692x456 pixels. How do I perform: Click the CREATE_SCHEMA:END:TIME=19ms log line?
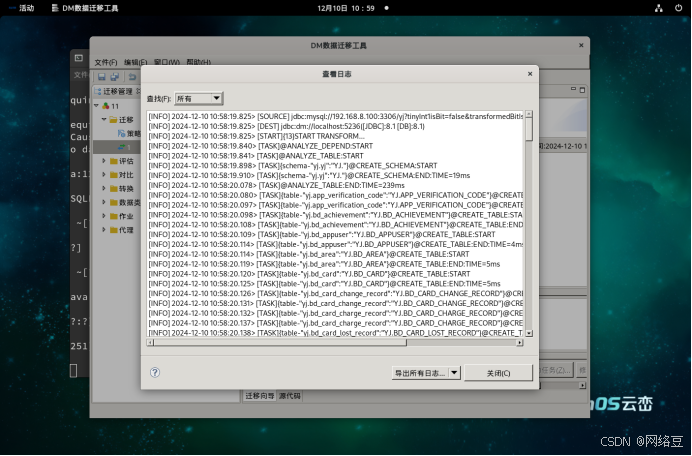(309, 175)
